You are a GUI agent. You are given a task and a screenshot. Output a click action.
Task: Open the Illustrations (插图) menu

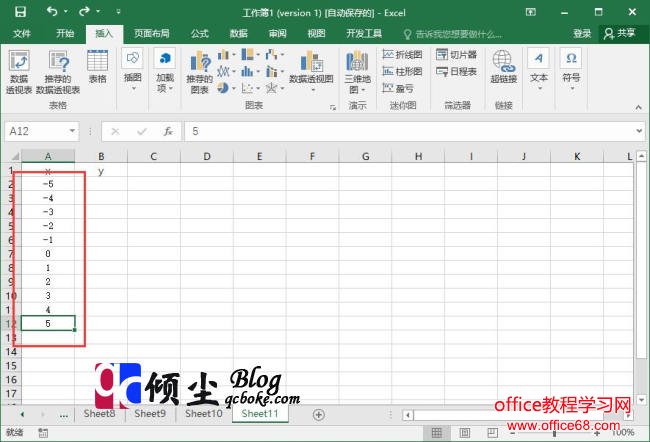(133, 70)
